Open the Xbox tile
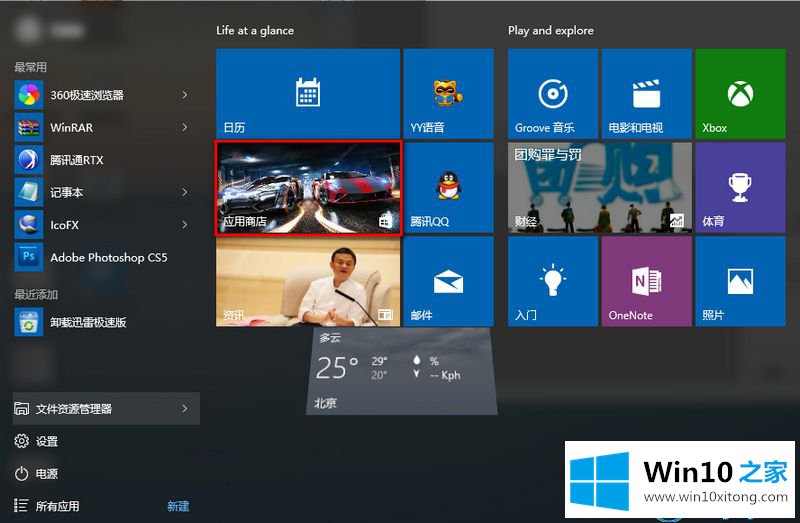The image size is (800, 523). [x=740, y=93]
